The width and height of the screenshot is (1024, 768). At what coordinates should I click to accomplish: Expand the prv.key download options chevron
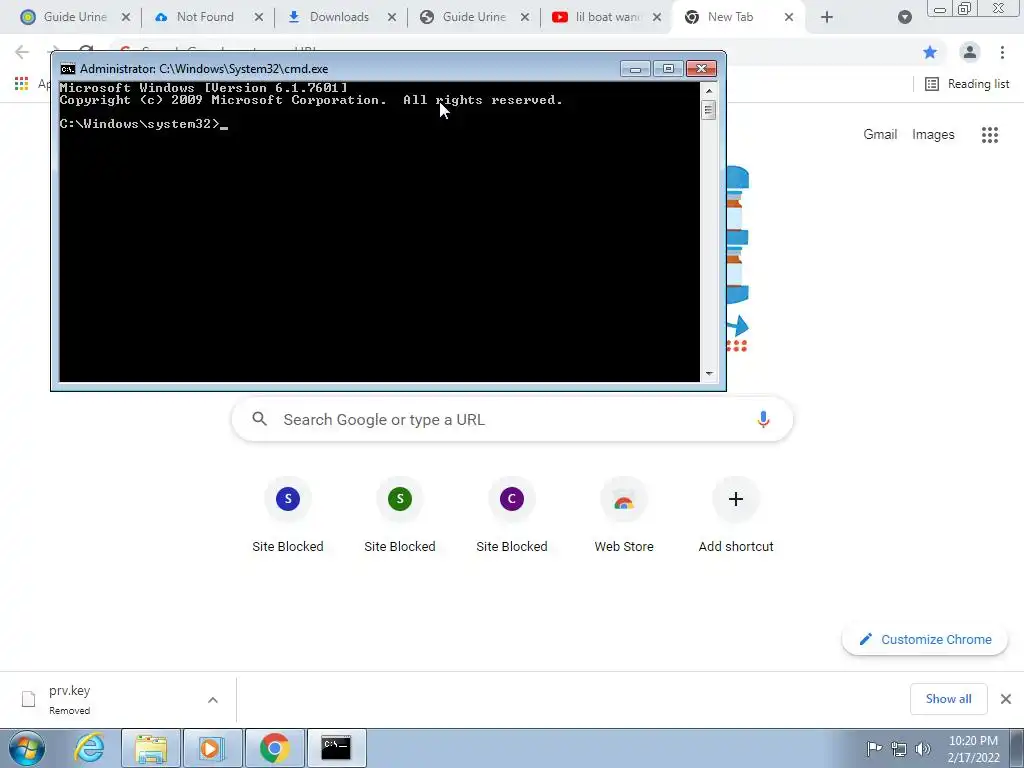point(213,699)
